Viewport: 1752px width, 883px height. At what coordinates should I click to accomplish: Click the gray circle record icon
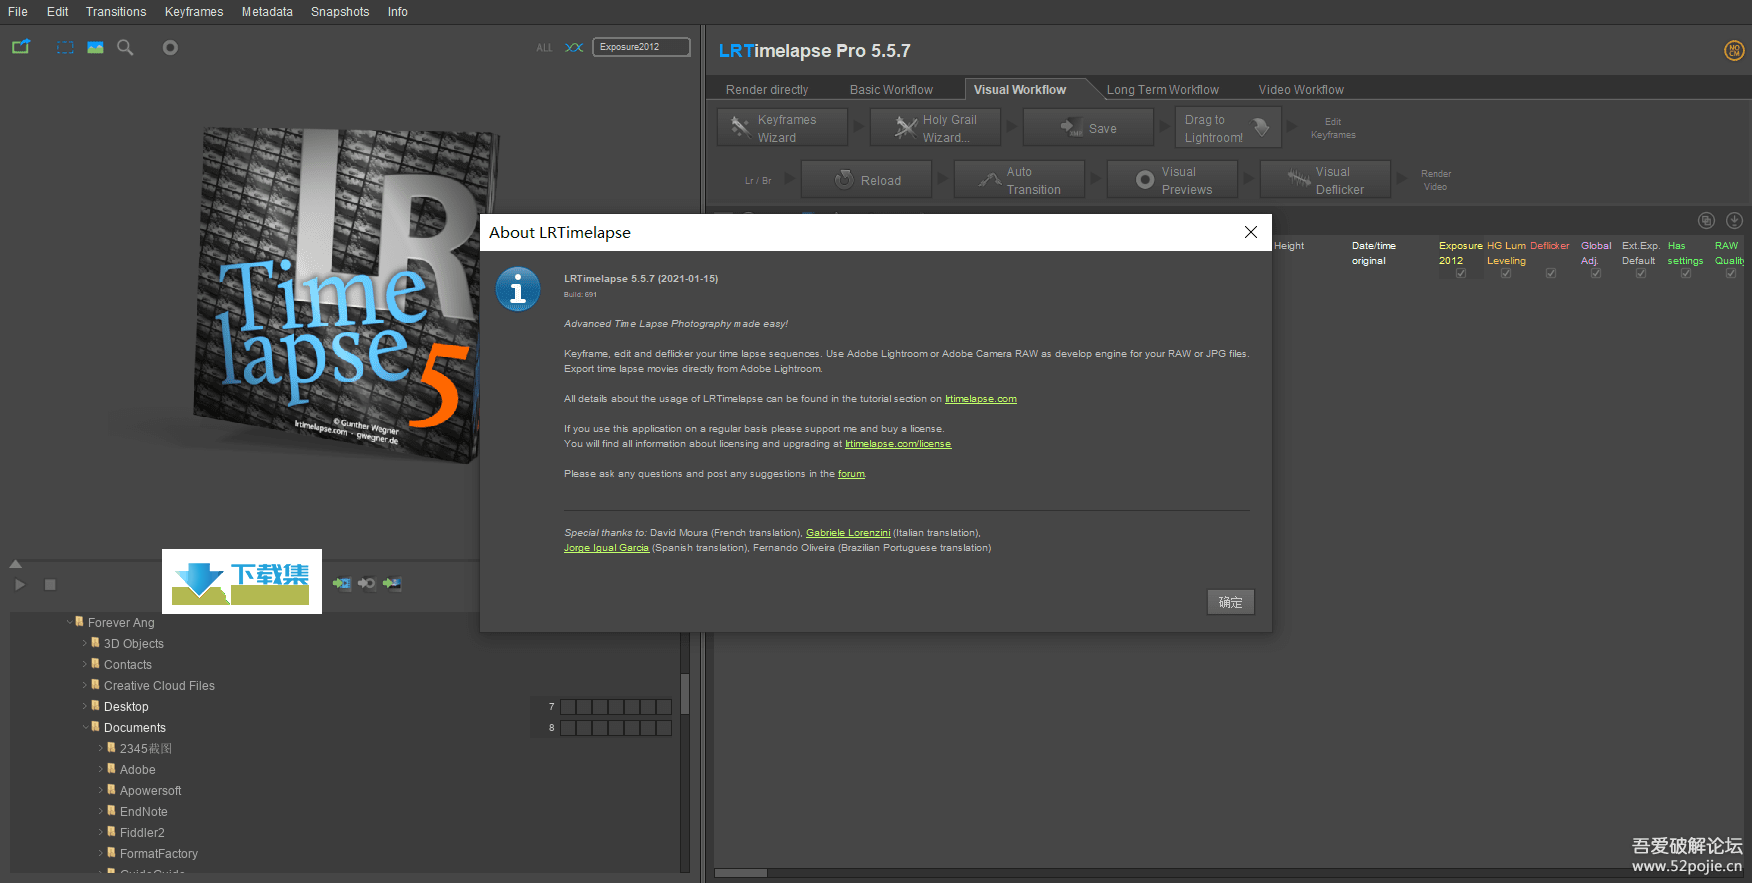(170, 47)
